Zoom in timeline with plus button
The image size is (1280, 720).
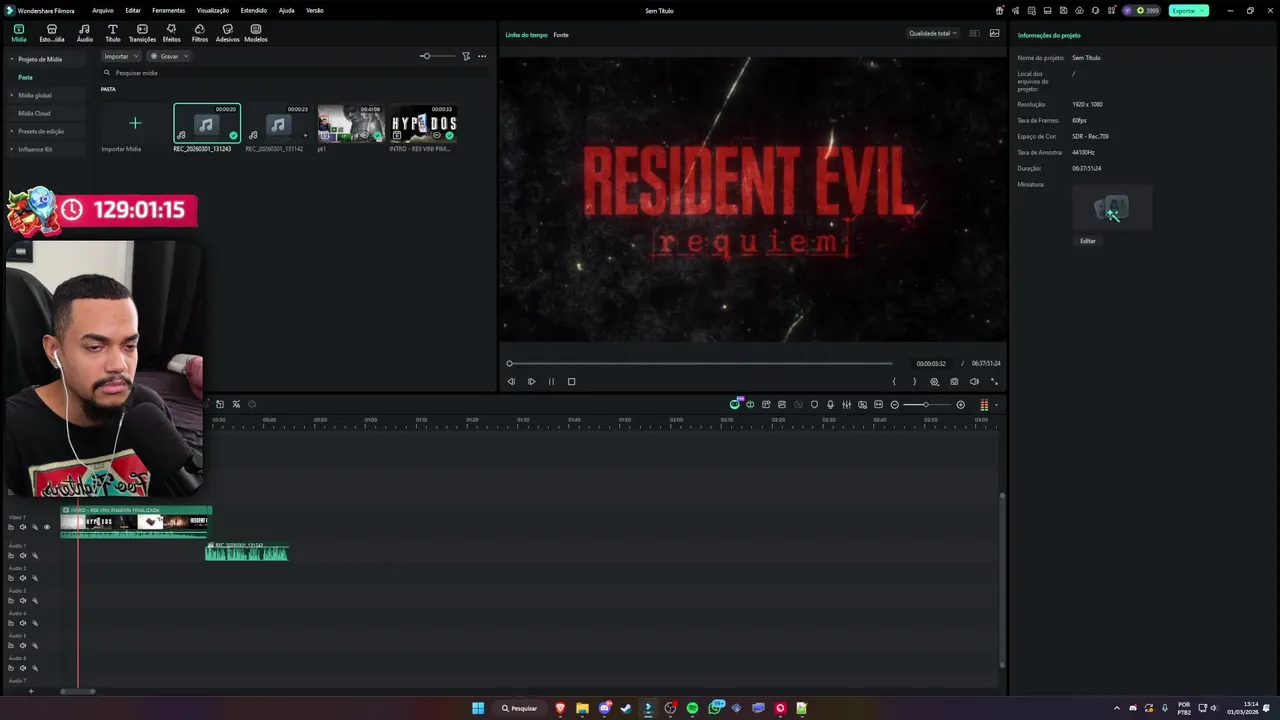(x=961, y=404)
